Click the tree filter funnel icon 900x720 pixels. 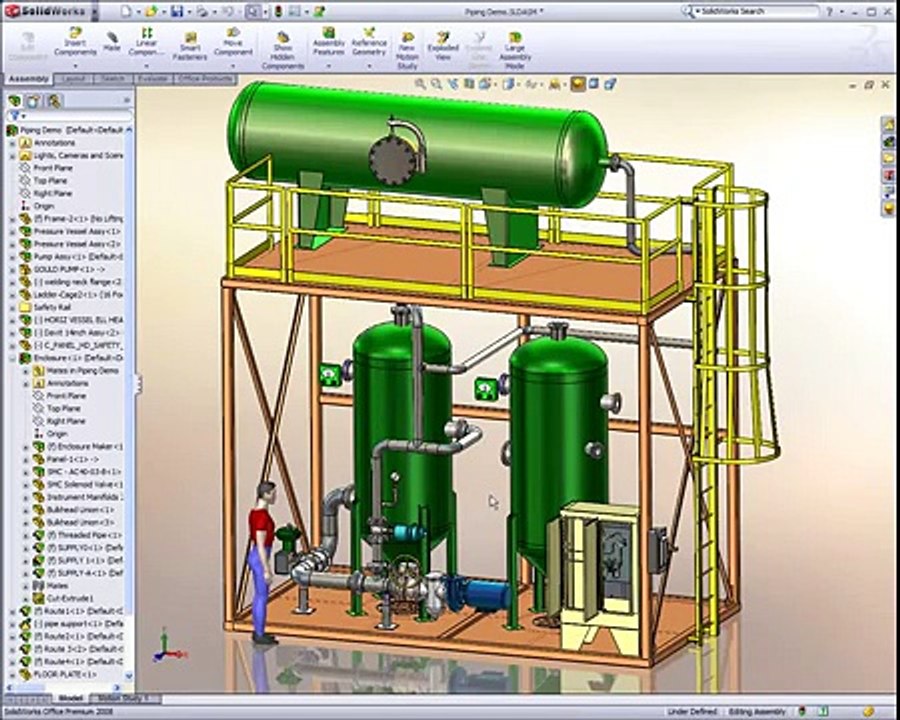coord(15,116)
